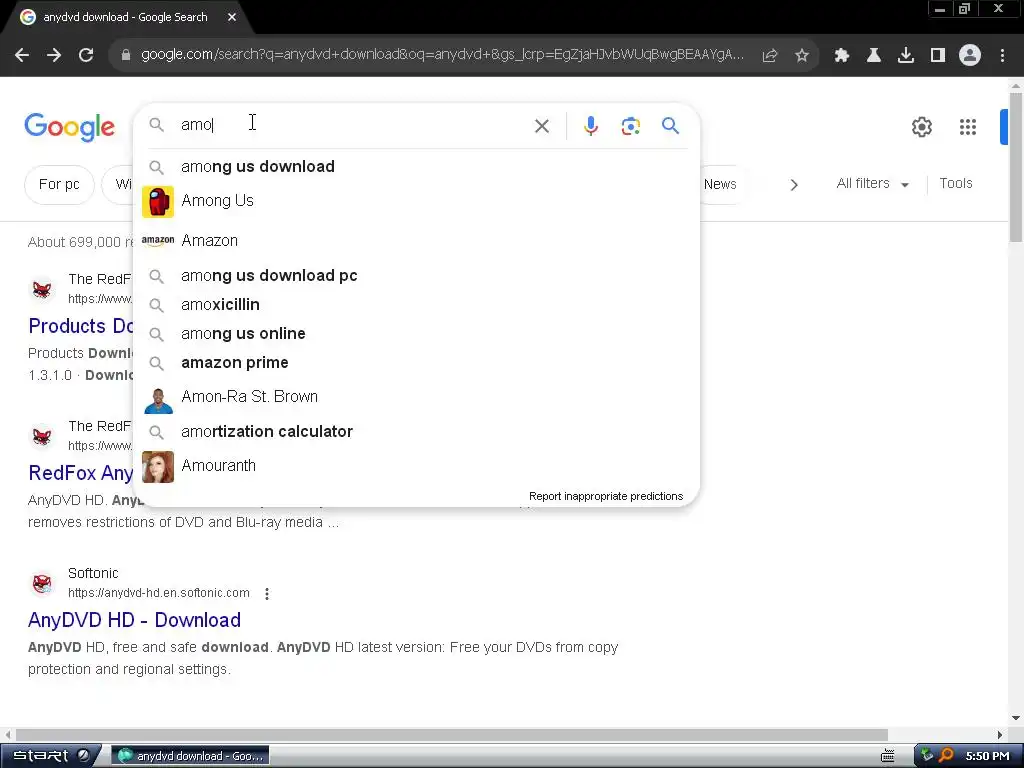Select the Among Us game icon suggestion

[158, 201]
